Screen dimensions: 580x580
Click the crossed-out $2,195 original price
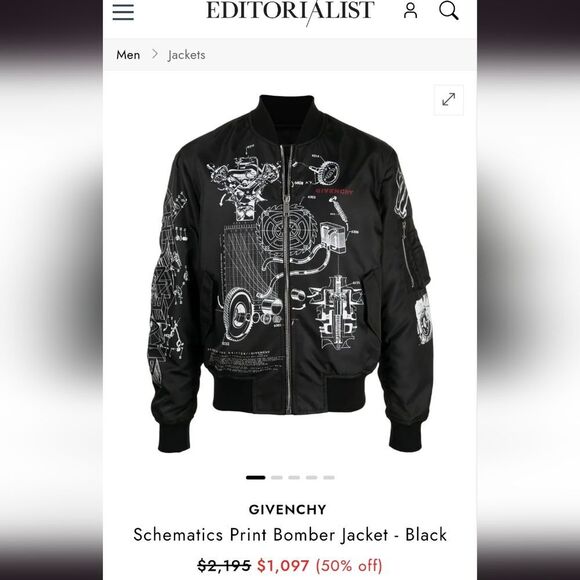(x=224, y=566)
